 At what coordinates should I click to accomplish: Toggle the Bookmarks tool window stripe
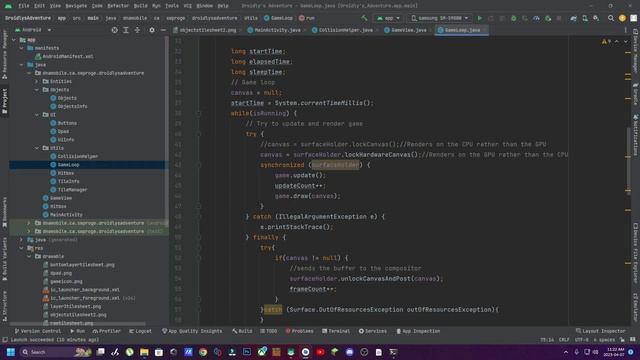4,212
